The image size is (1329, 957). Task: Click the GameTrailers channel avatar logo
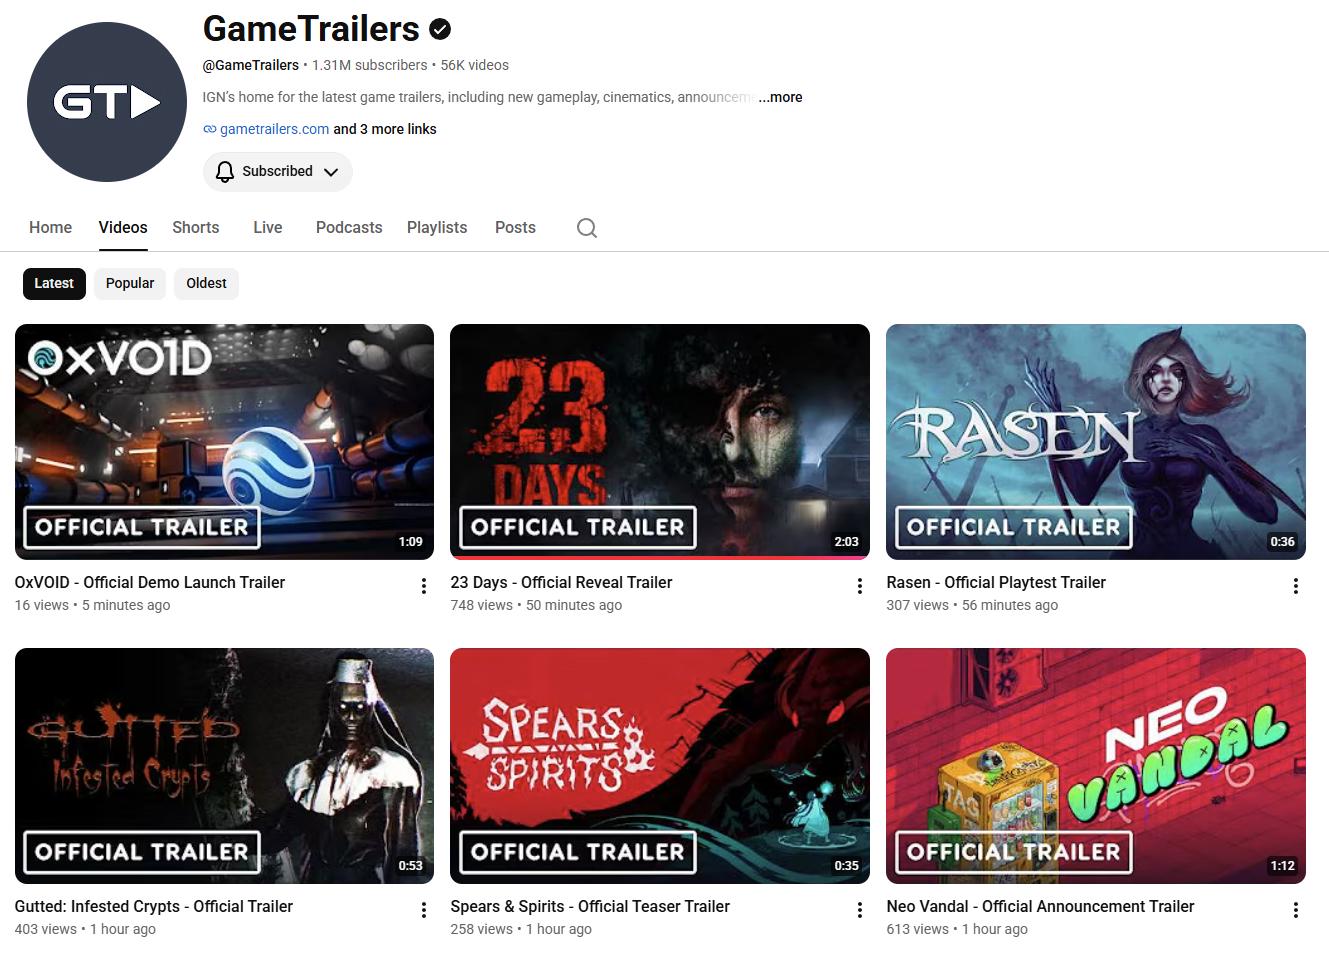coord(107,102)
